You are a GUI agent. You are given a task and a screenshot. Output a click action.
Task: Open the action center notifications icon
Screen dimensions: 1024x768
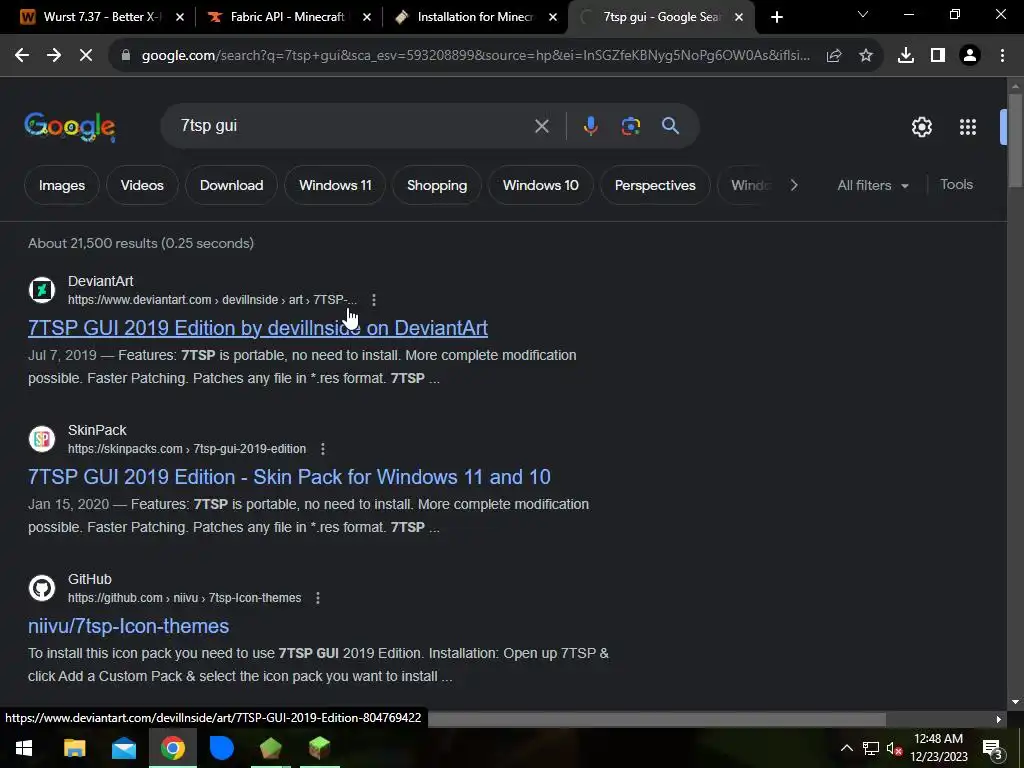tap(993, 749)
